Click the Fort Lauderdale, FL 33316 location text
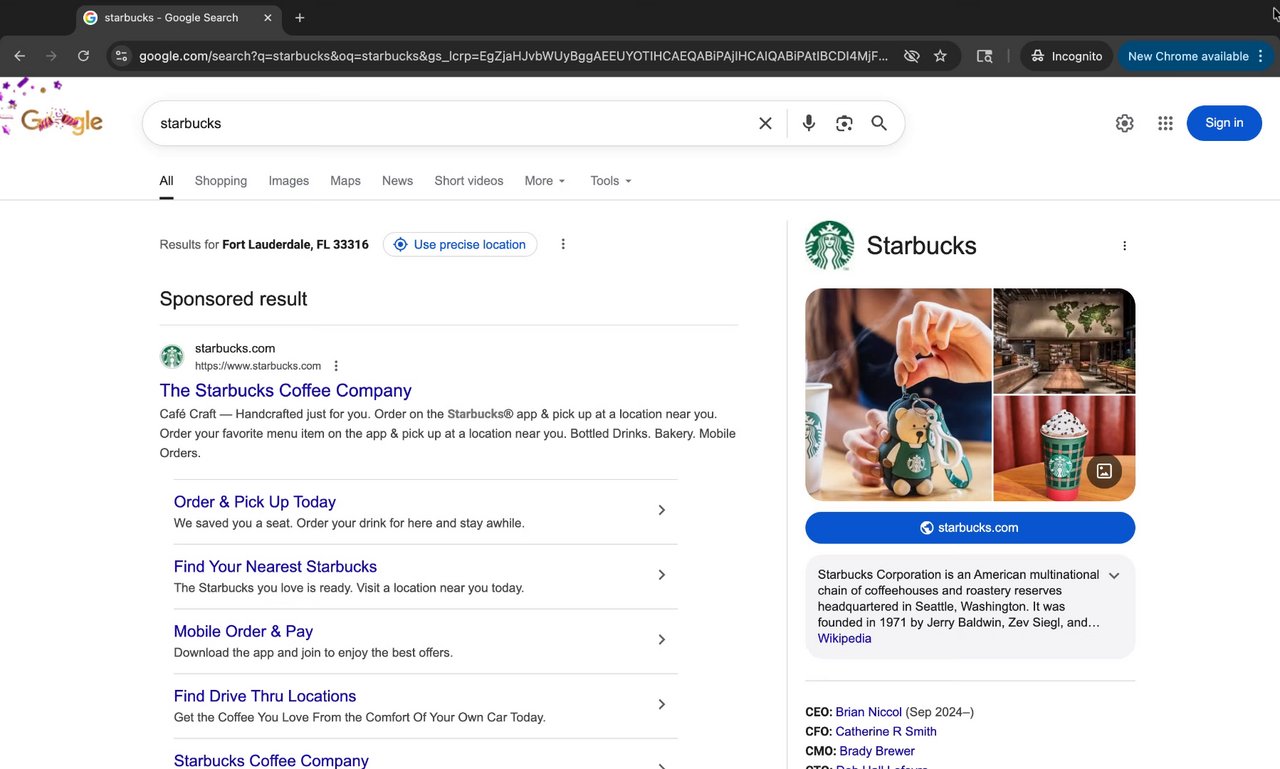 click(295, 245)
